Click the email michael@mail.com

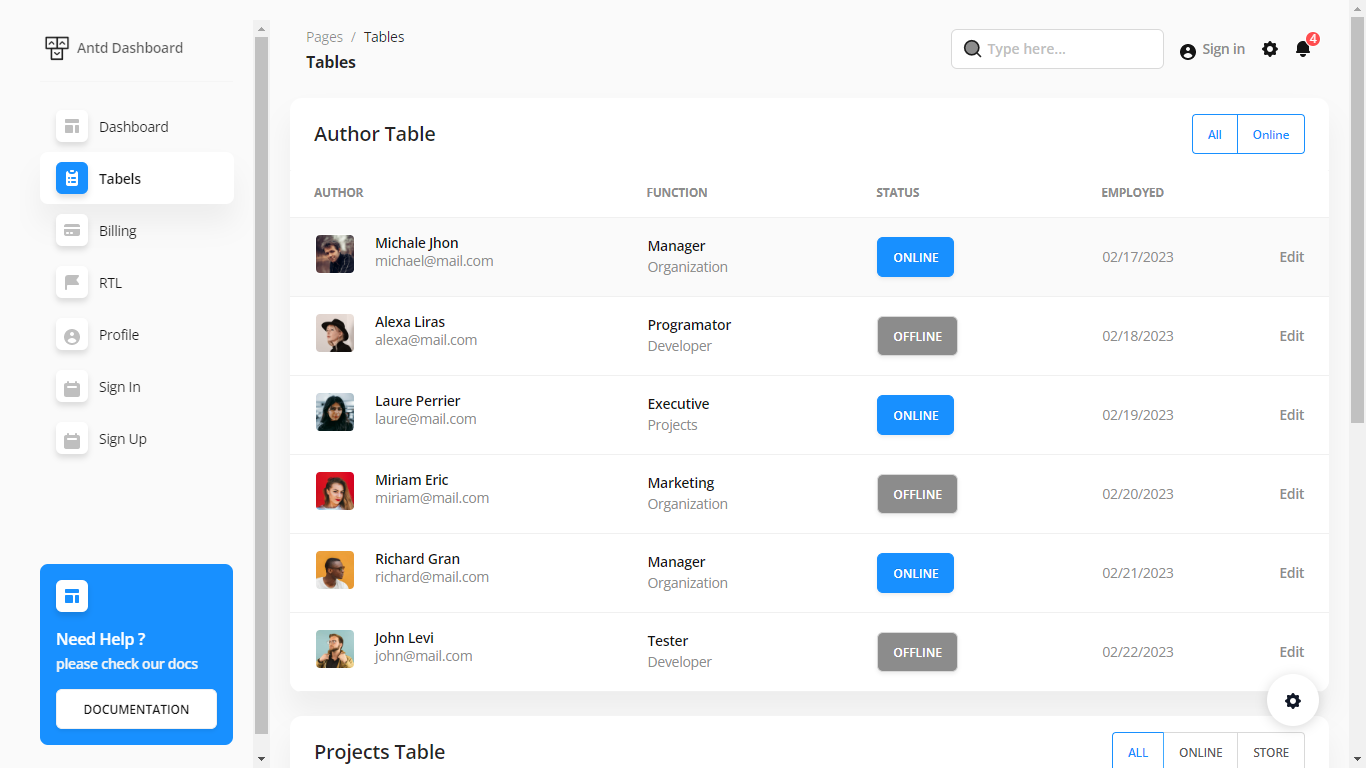click(434, 261)
